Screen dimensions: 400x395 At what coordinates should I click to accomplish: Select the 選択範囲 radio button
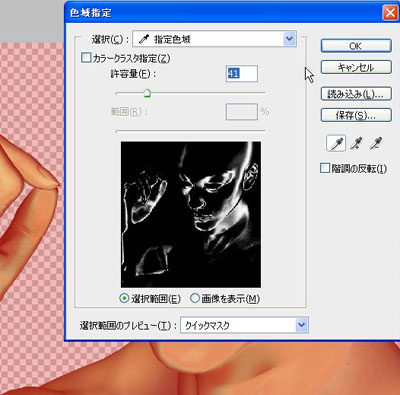click(x=124, y=298)
